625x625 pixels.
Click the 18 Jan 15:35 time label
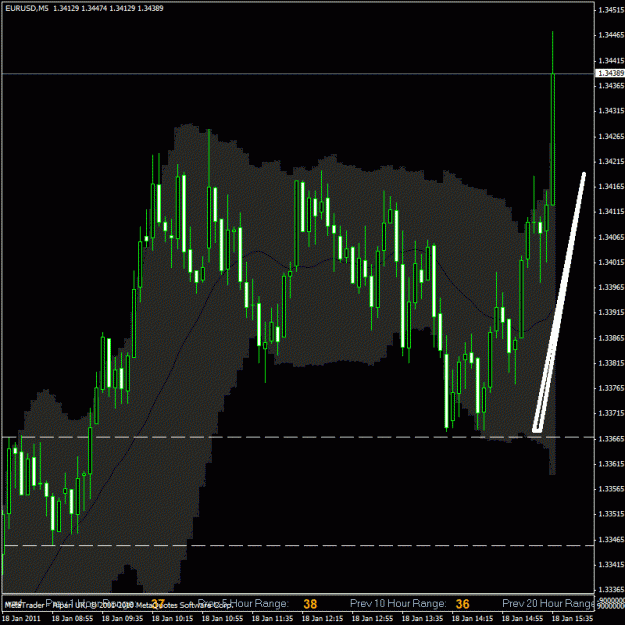(x=572, y=619)
